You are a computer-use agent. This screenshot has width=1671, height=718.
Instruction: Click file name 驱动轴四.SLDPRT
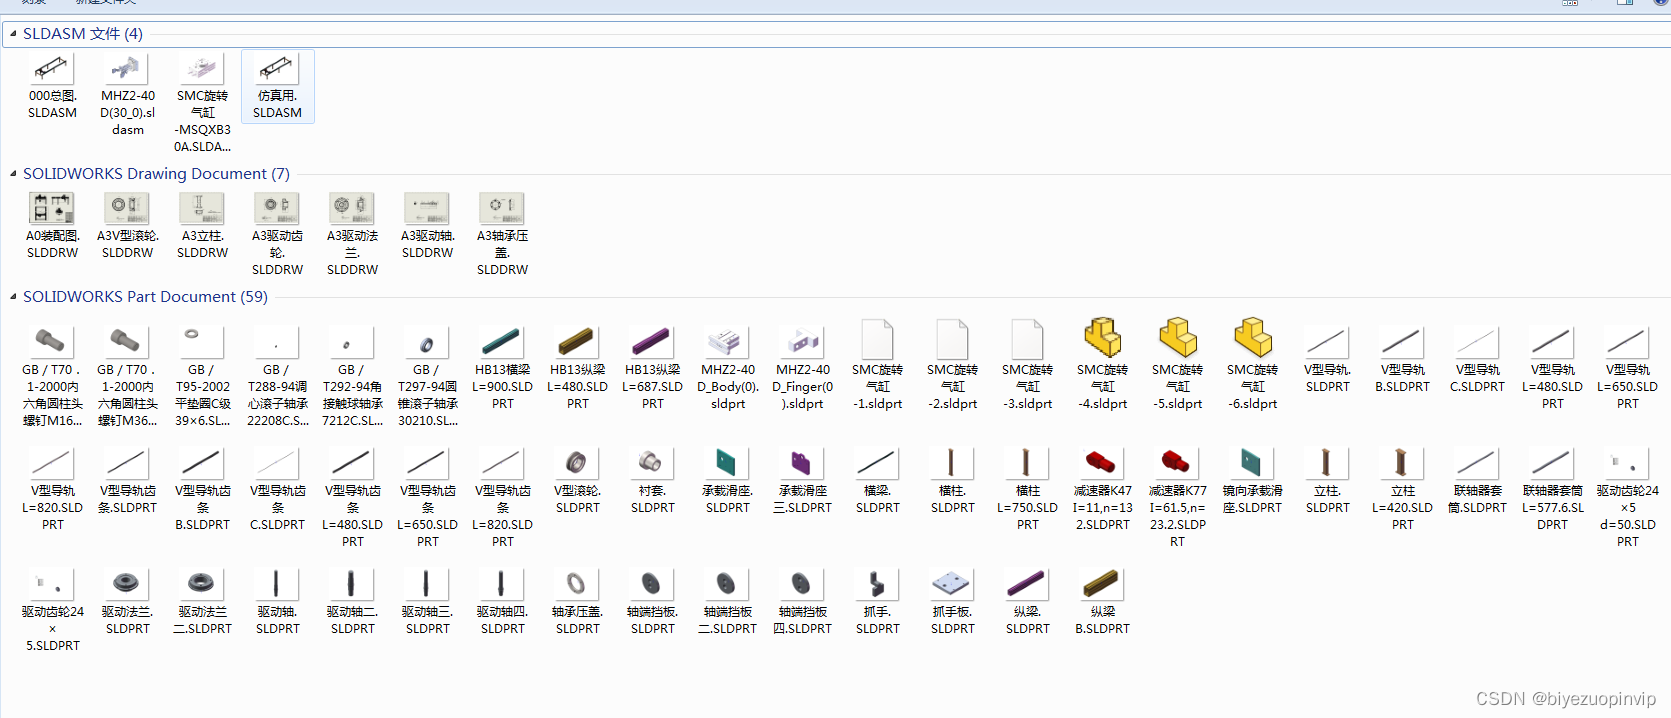click(x=502, y=620)
